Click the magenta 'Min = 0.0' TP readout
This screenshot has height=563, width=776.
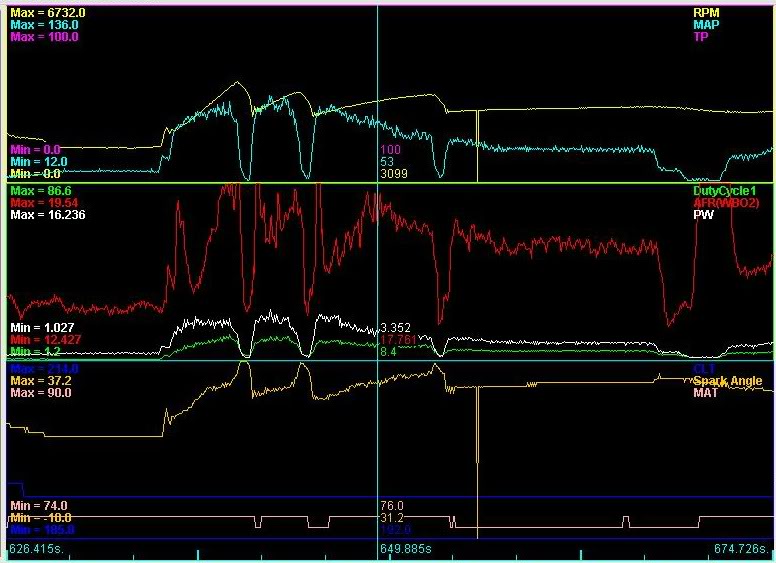[35, 150]
